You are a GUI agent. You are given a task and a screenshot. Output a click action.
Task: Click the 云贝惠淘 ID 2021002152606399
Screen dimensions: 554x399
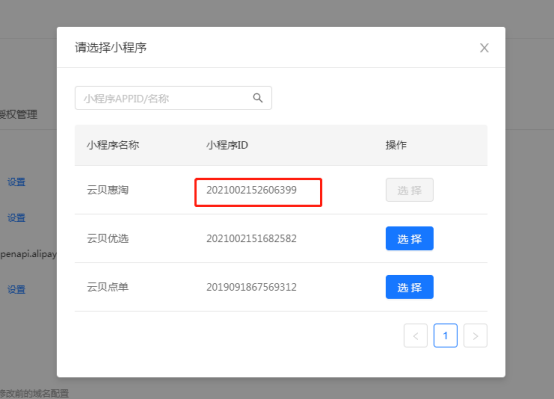[251, 190]
